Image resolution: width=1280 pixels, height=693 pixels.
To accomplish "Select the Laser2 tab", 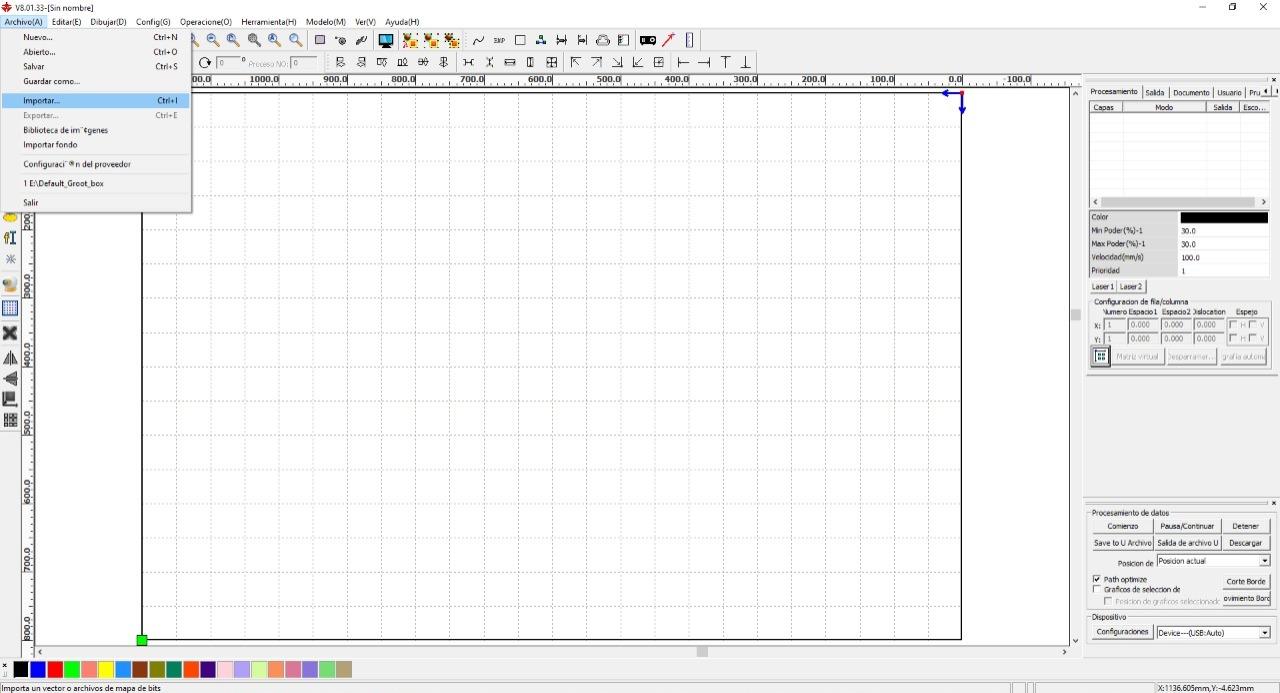I will click(x=1131, y=286).
